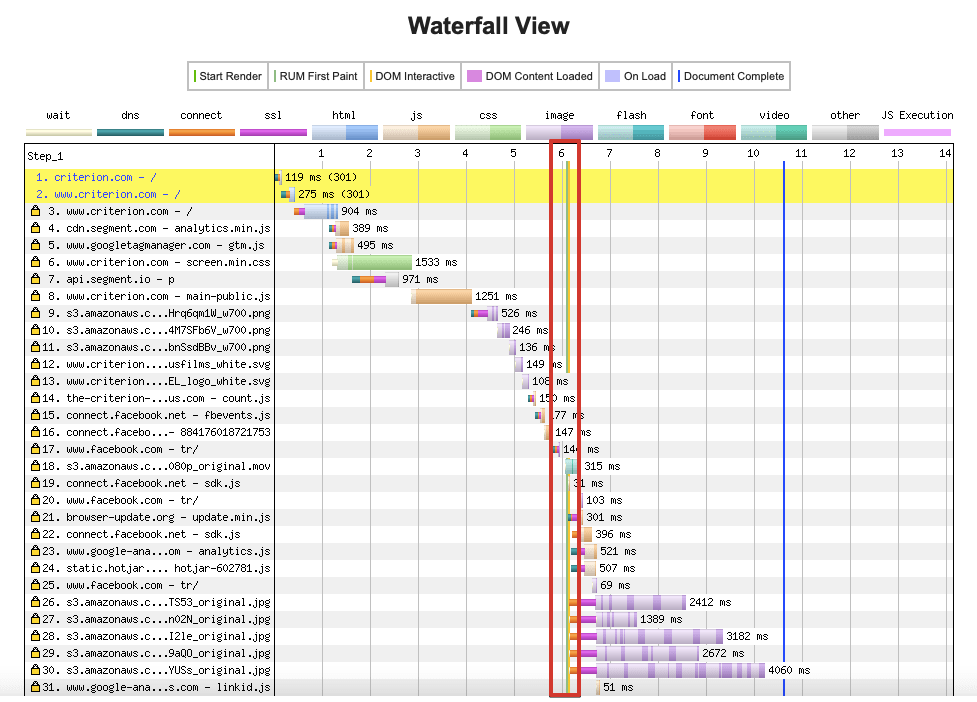The image size is (977, 702).
Task: Click the DOM Content Loaded legend entry
Action: coord(530,76)
